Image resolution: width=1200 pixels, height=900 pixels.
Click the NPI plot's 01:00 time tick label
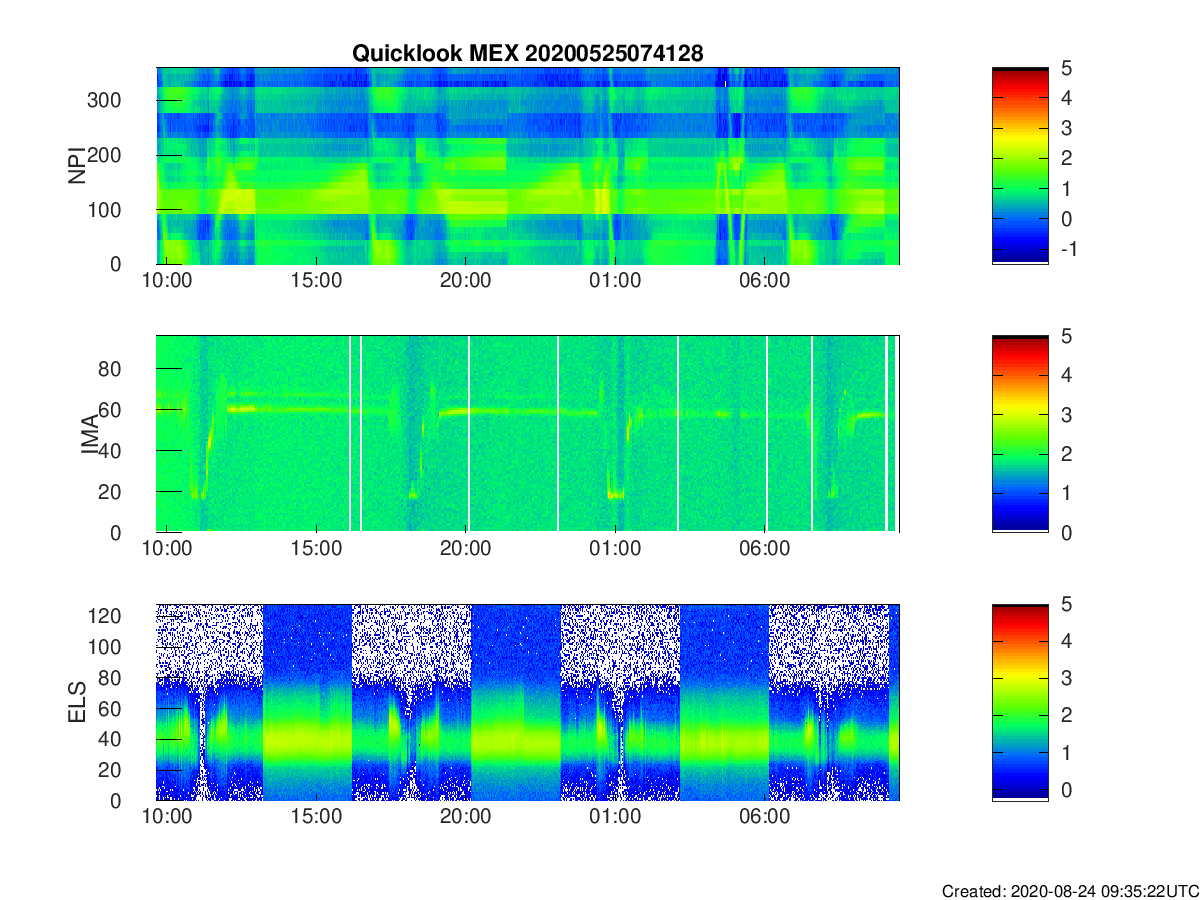[x=615, y=281]
